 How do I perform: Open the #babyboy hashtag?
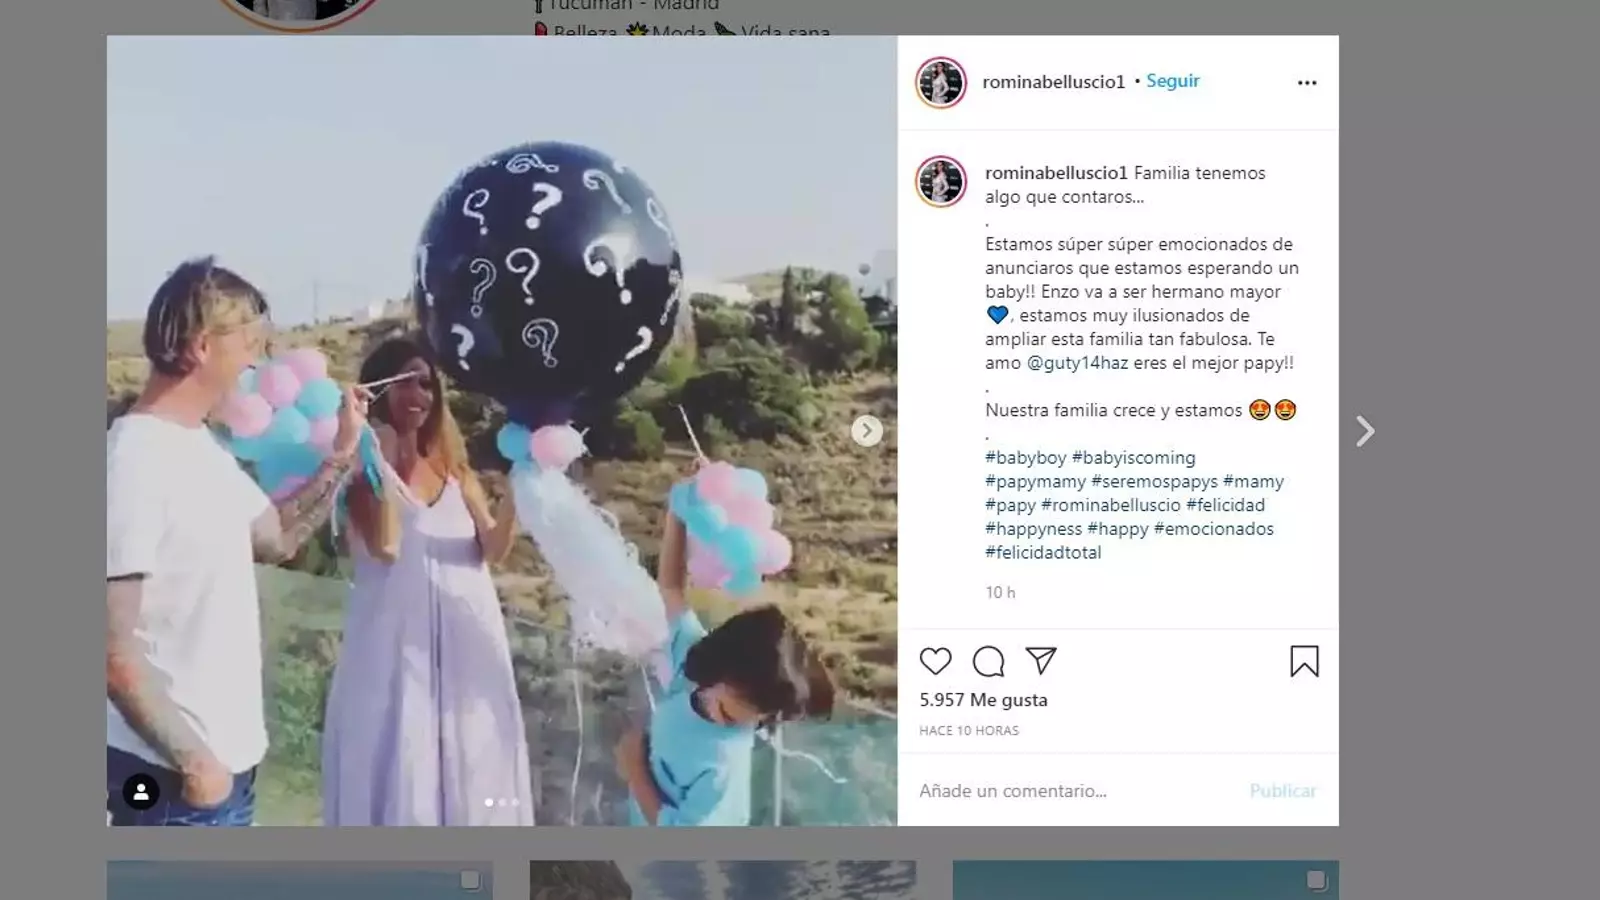(1026, 458)
